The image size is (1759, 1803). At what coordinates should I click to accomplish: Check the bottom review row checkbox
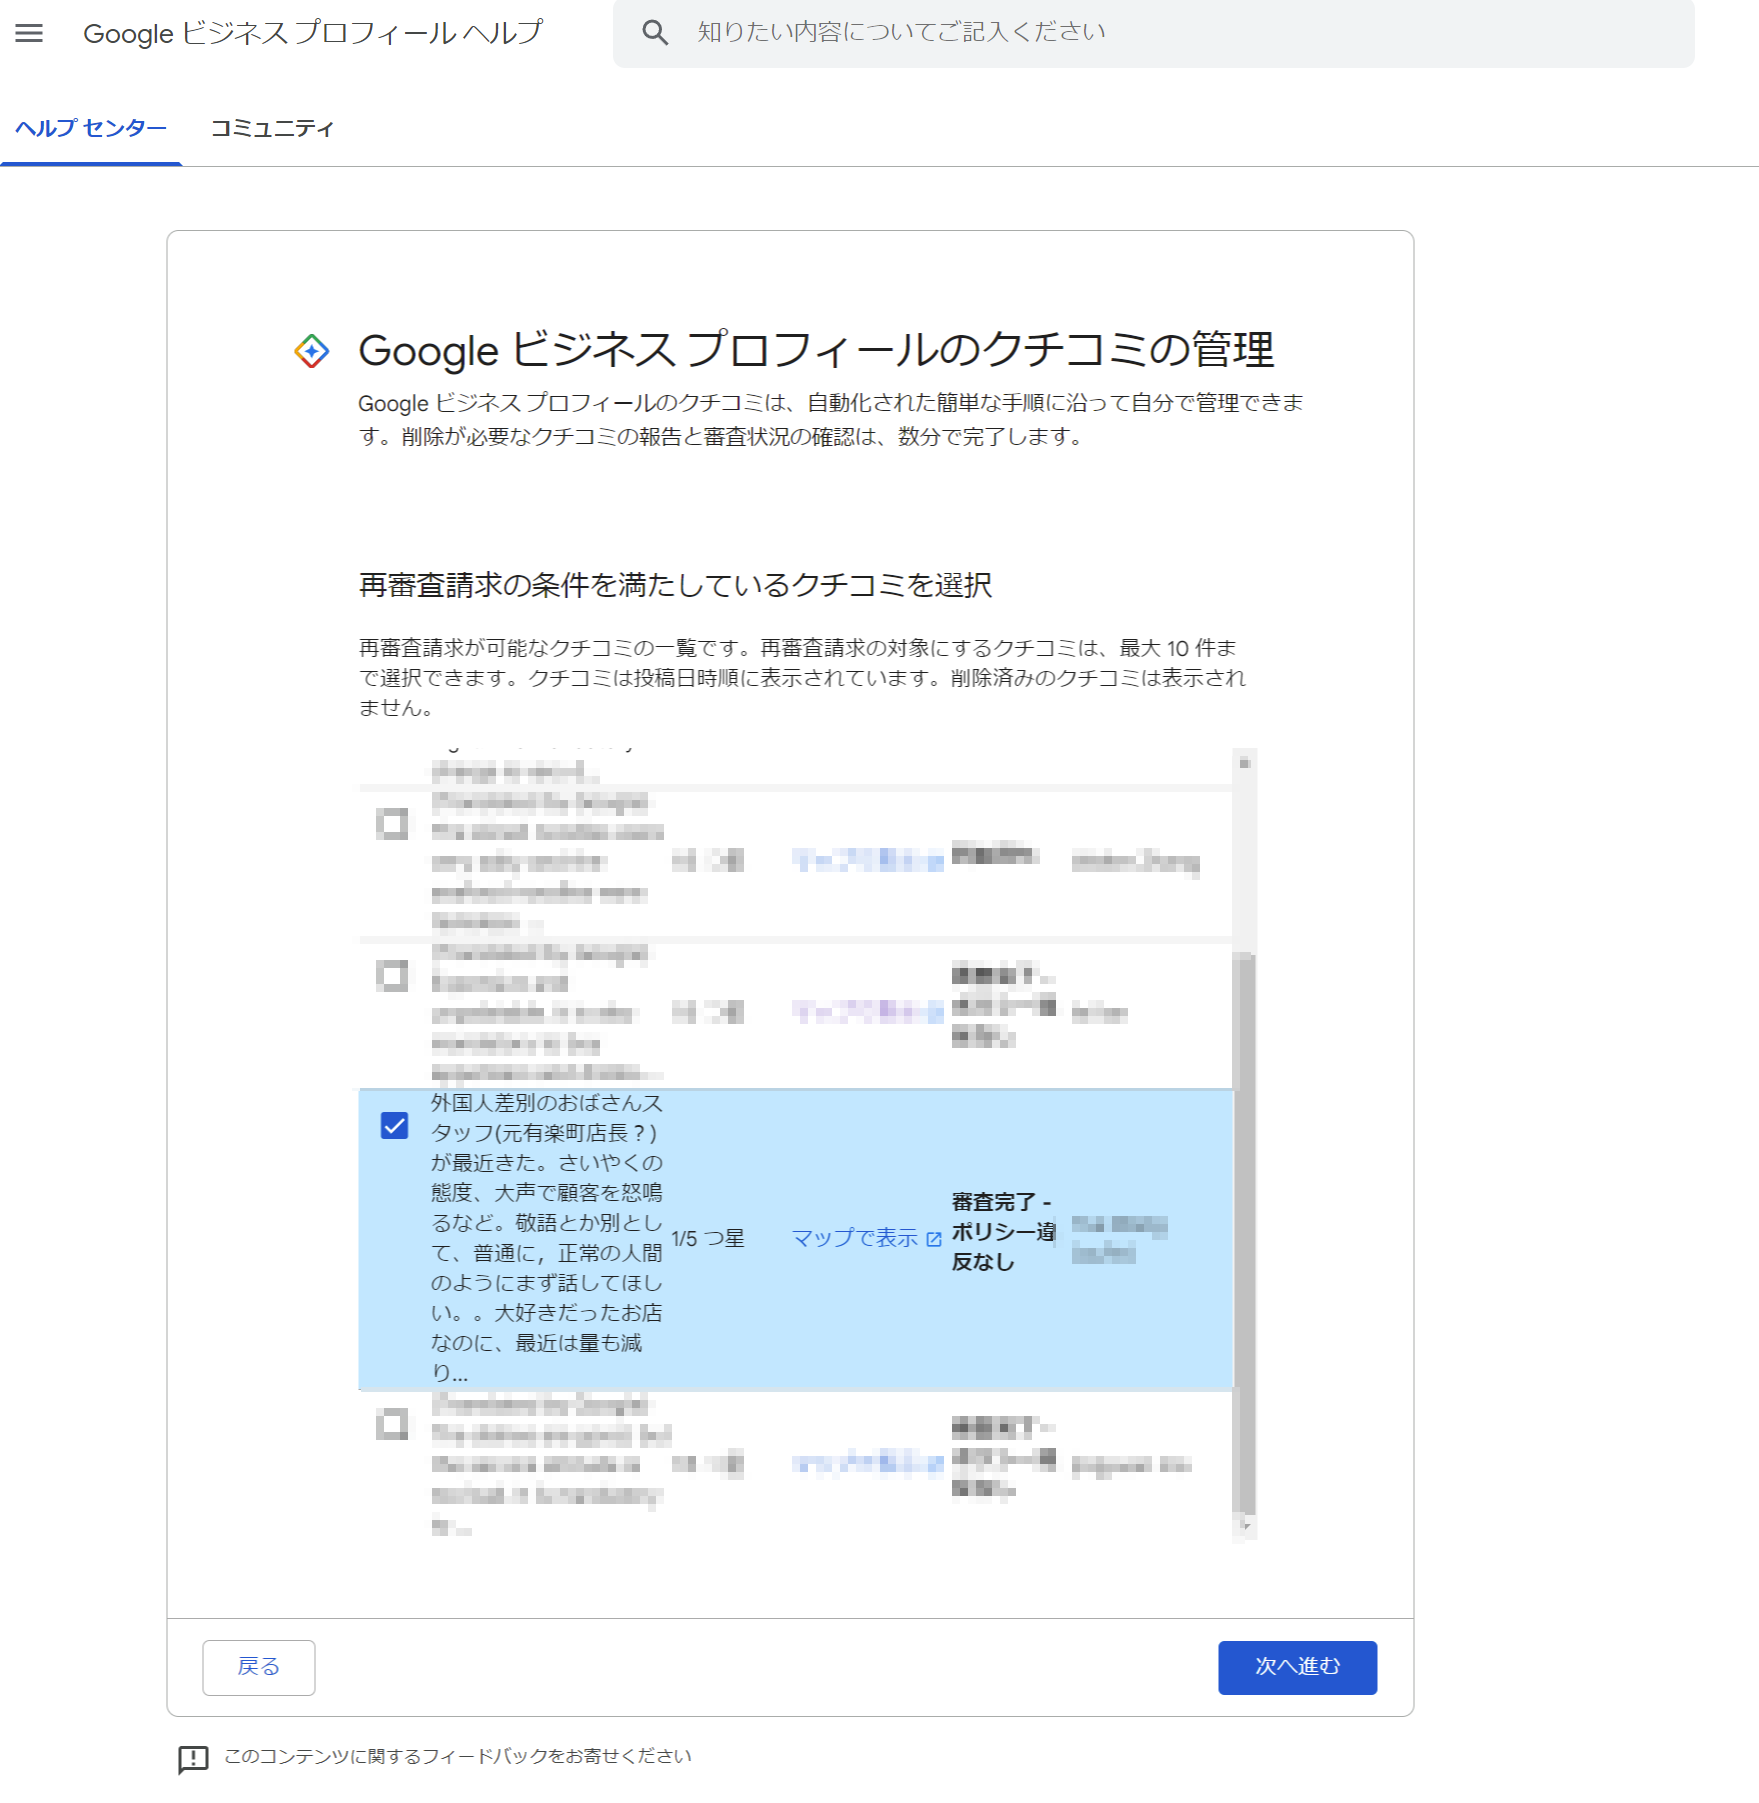coord(392,1424)
